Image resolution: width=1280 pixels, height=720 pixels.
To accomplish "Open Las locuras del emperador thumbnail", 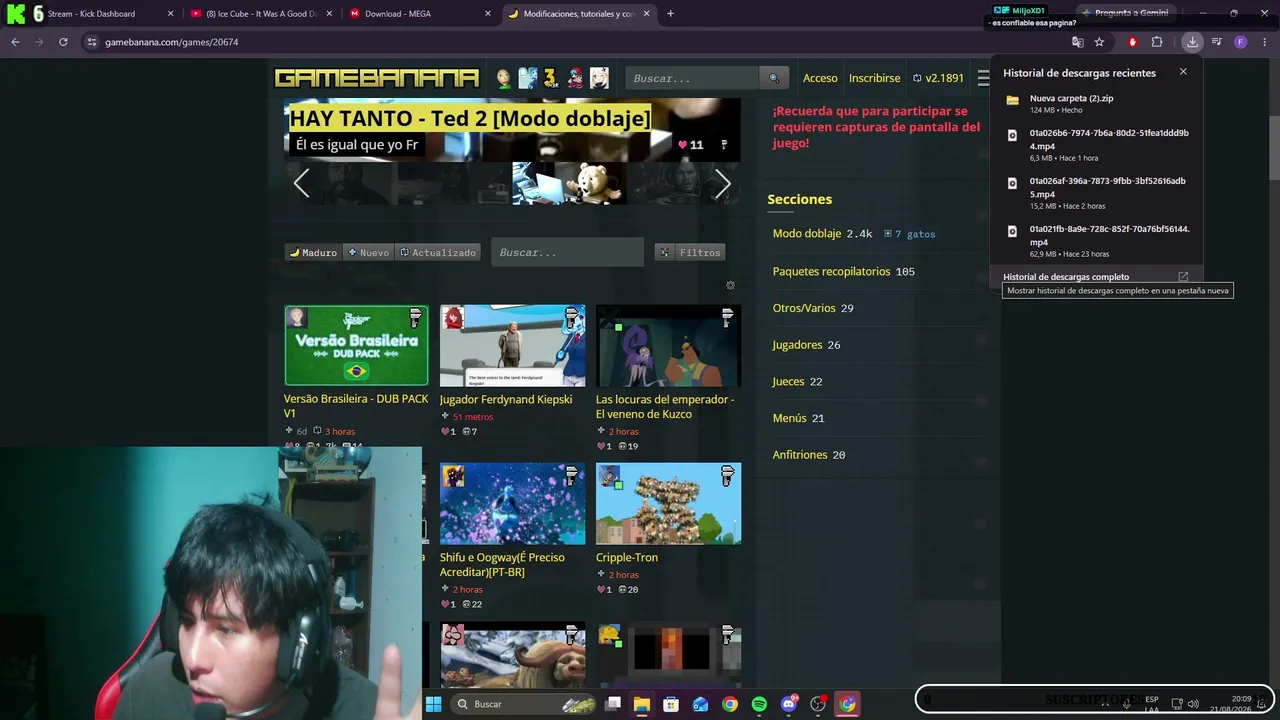I will [668, 346].
